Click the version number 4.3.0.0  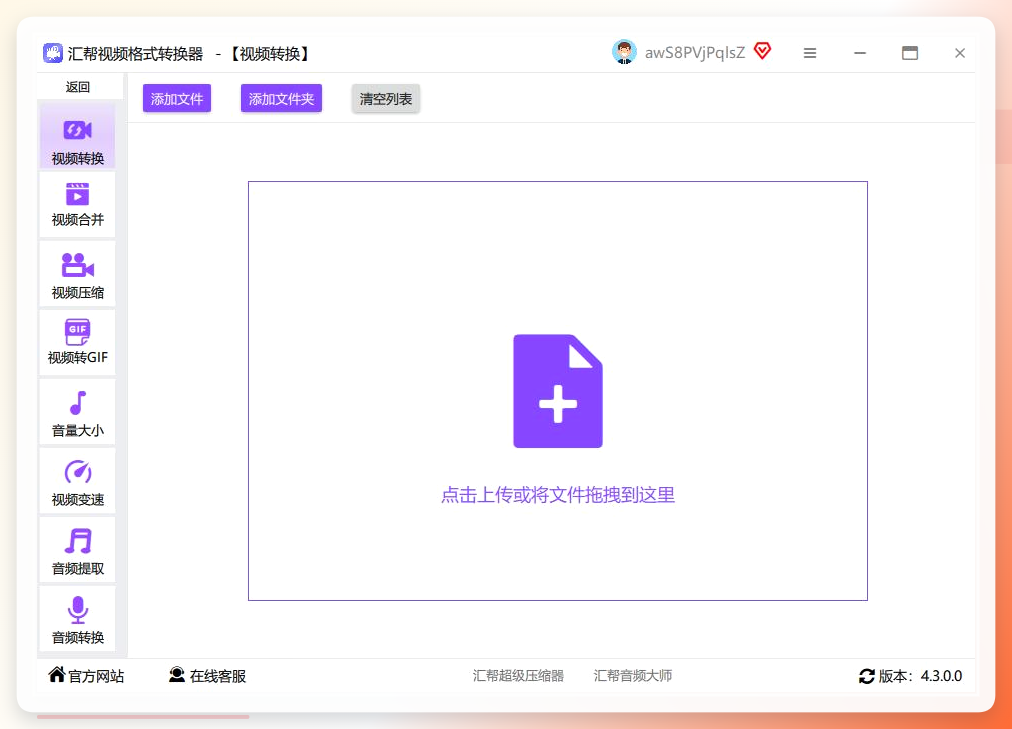point(941,676)
